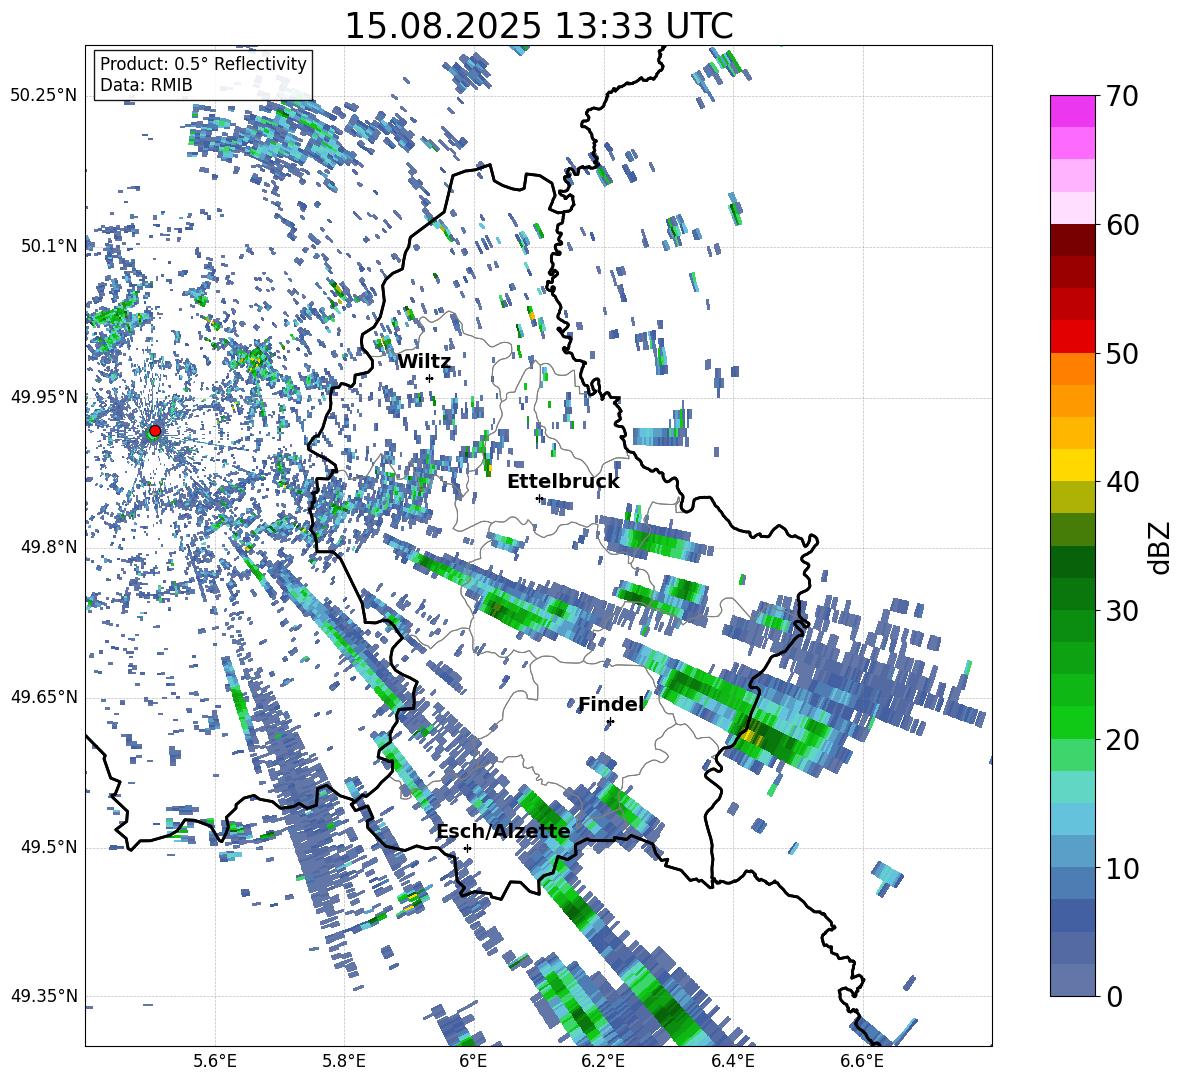The width and height of the screenshot is (1184, 1081).
Task: Click the colorbar tick label 30
Action: pos(1122,611)
